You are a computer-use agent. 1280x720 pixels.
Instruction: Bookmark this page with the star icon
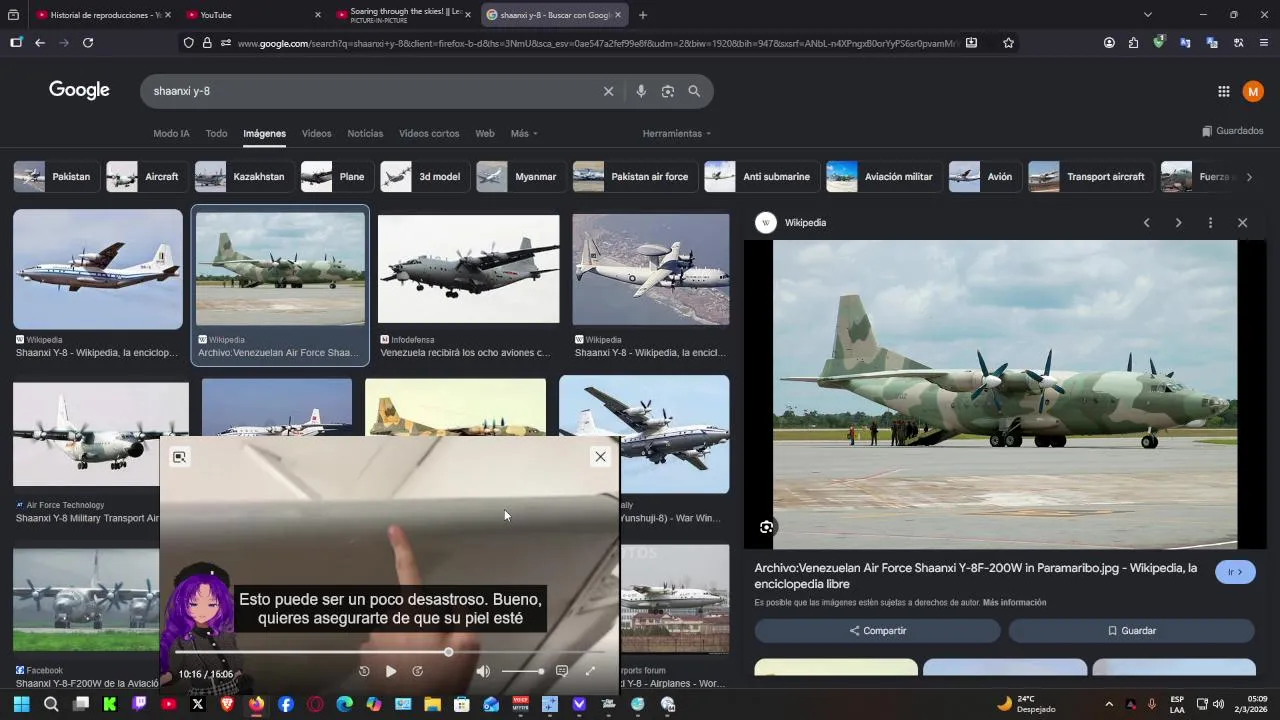click(x=1008, y=43)
